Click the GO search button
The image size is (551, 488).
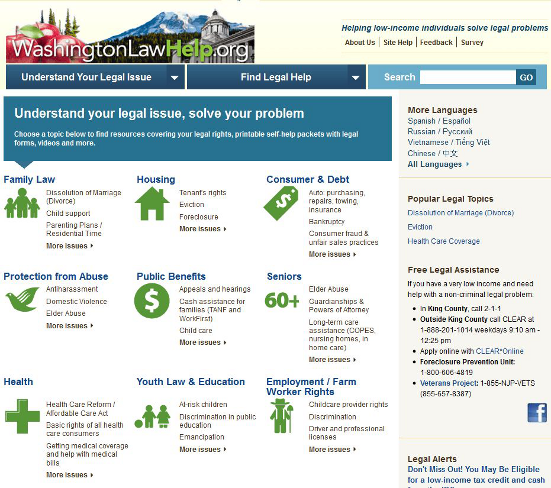click(526, 77)
